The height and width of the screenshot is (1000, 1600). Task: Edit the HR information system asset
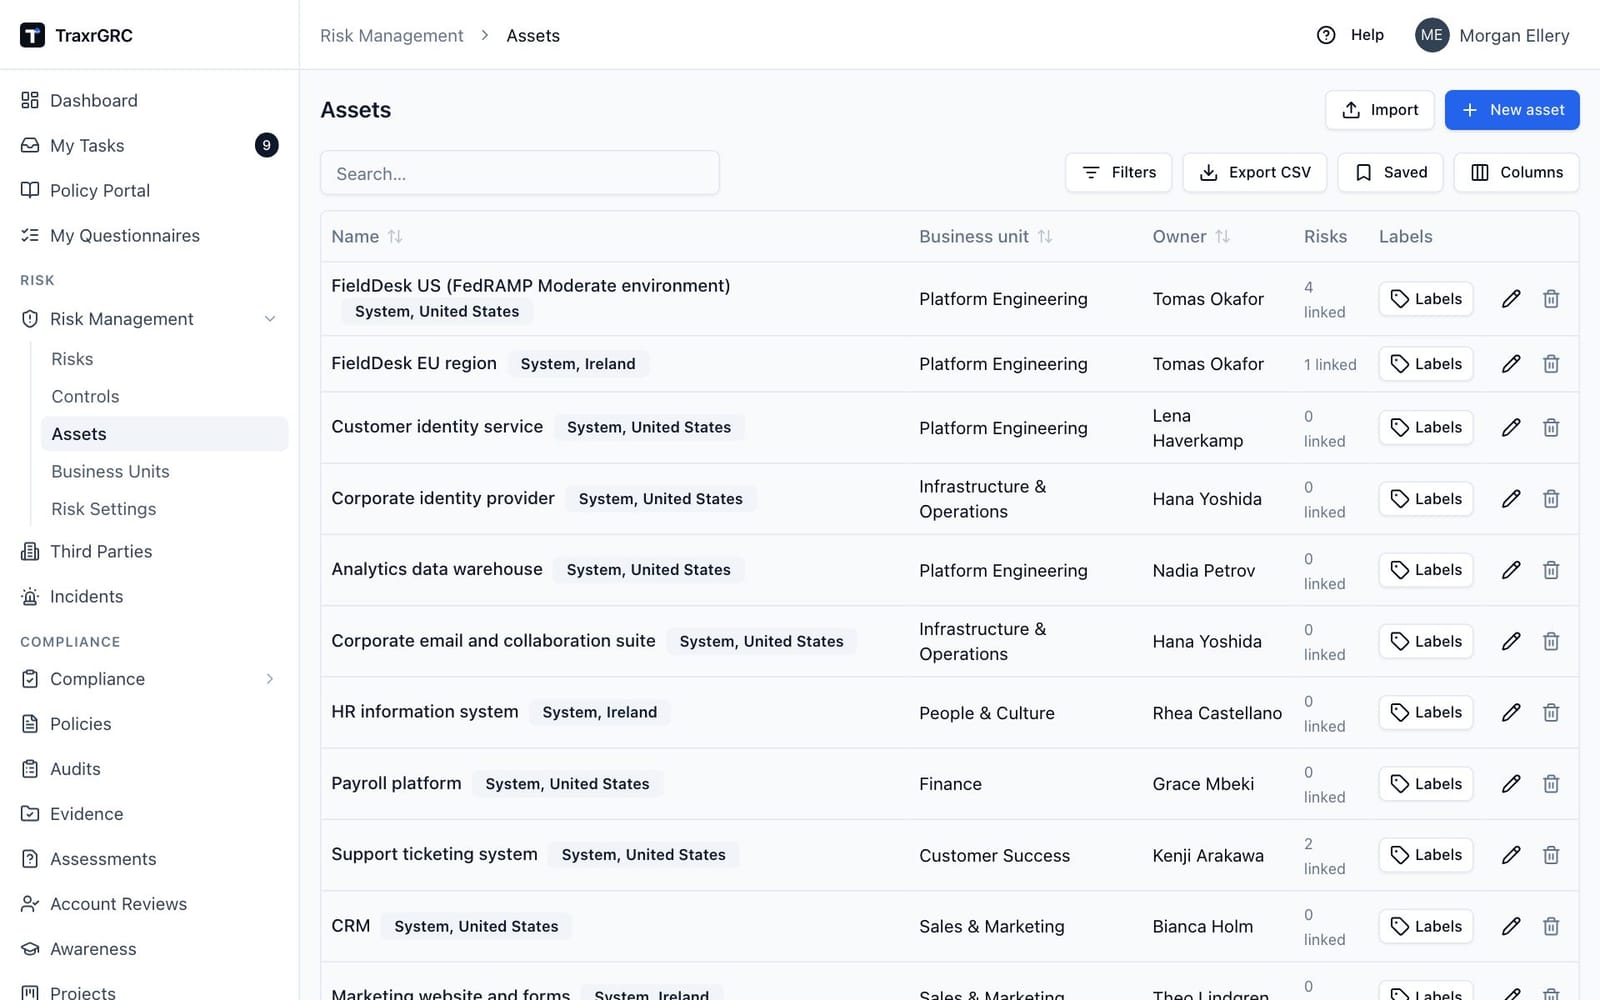point(1511,713)
